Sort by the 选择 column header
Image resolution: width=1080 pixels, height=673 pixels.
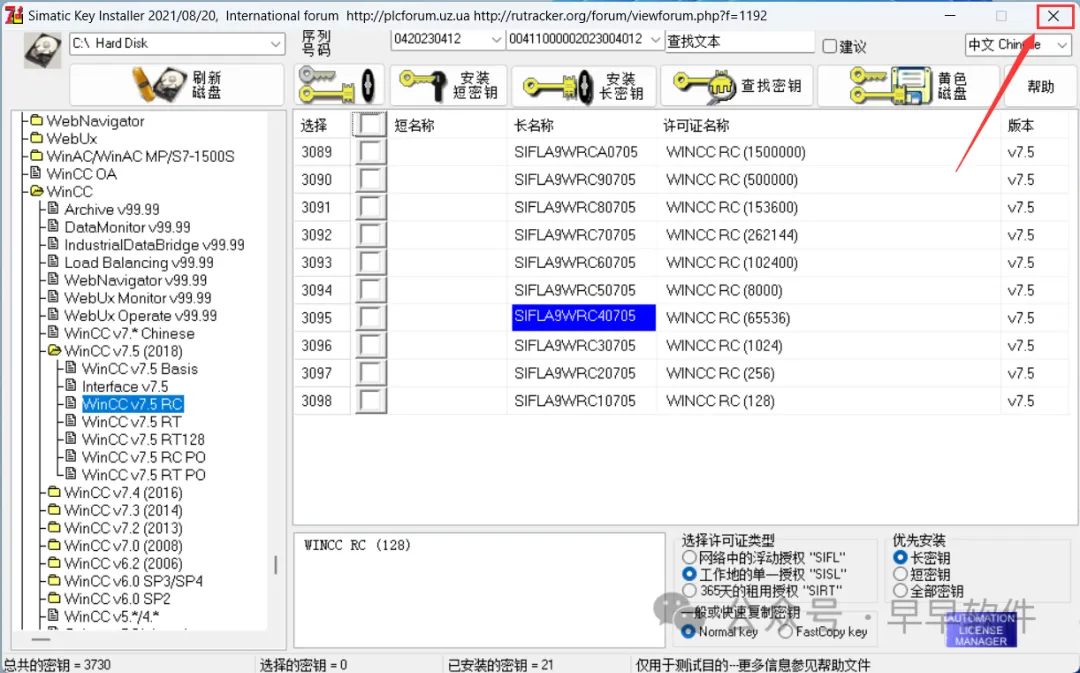[x=314, y=125]
